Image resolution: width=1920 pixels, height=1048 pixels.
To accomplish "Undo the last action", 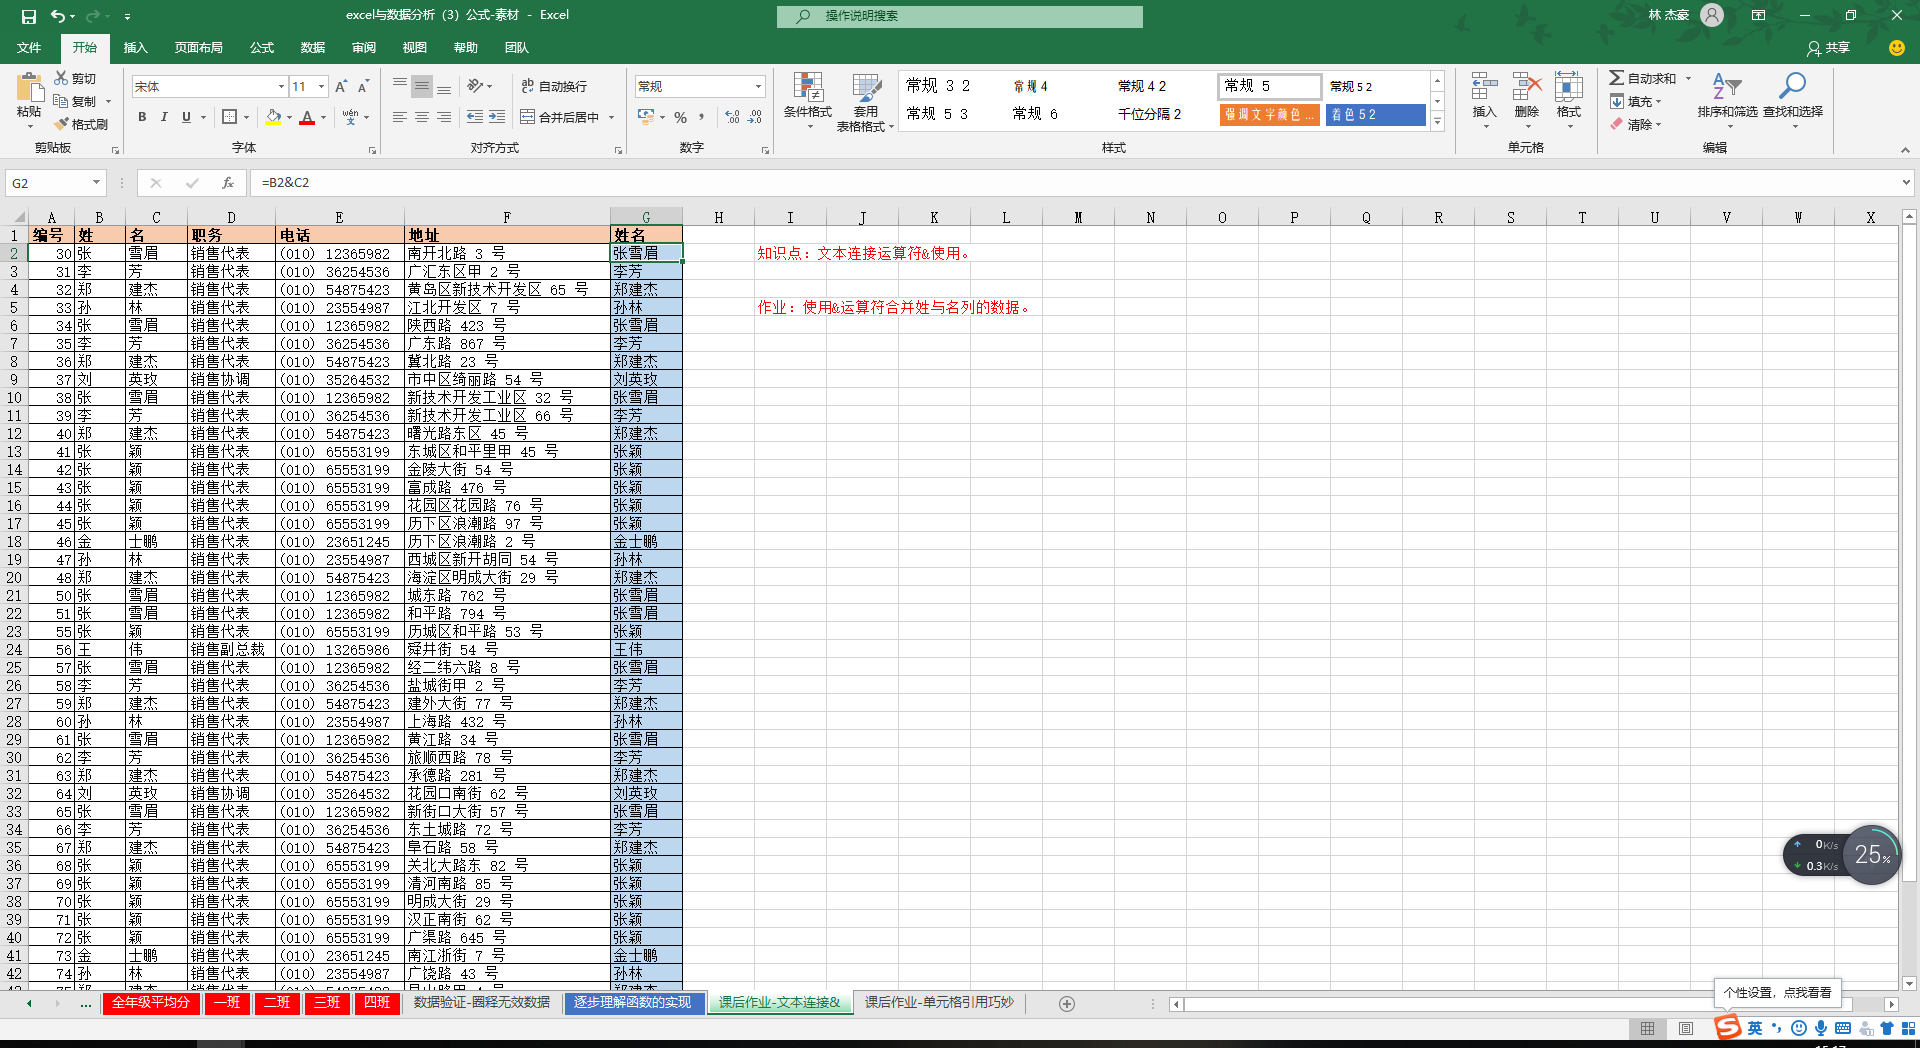I will pyautogui.click(x=59, y=16).
